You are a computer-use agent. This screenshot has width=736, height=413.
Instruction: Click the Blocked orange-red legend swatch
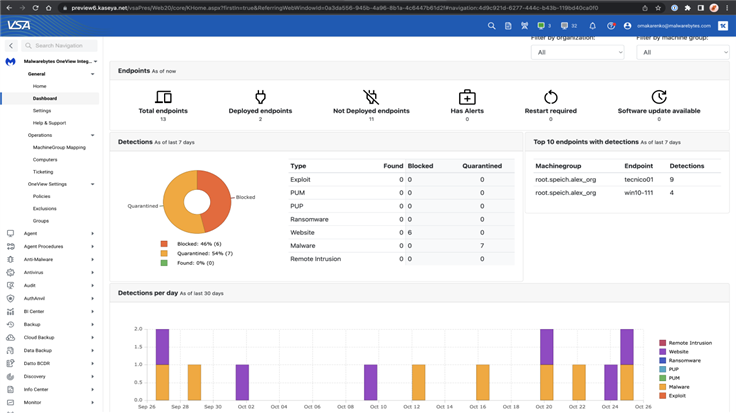(164, 244)
